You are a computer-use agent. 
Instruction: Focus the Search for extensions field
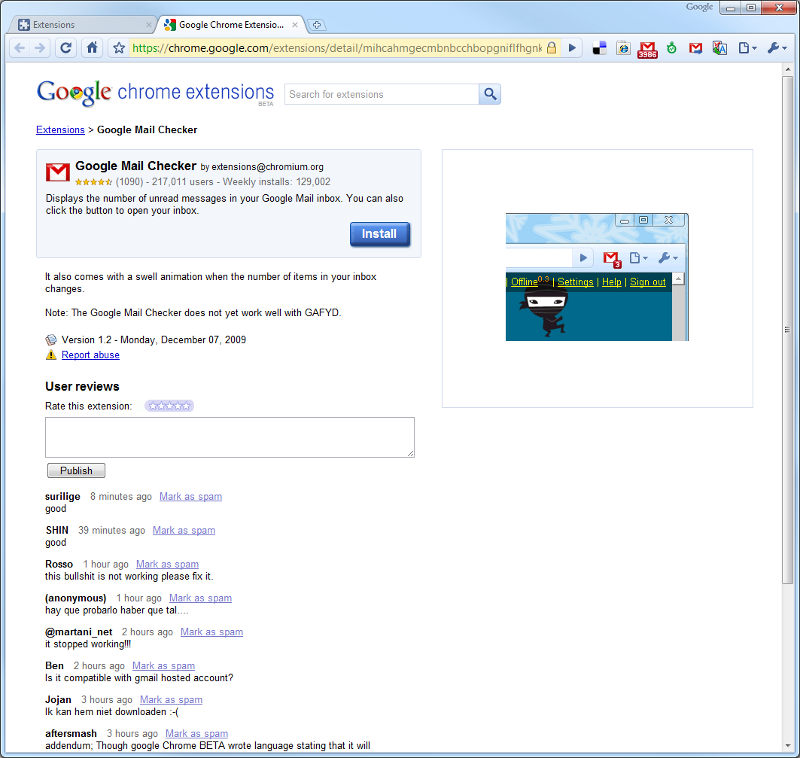pos(381,94)
